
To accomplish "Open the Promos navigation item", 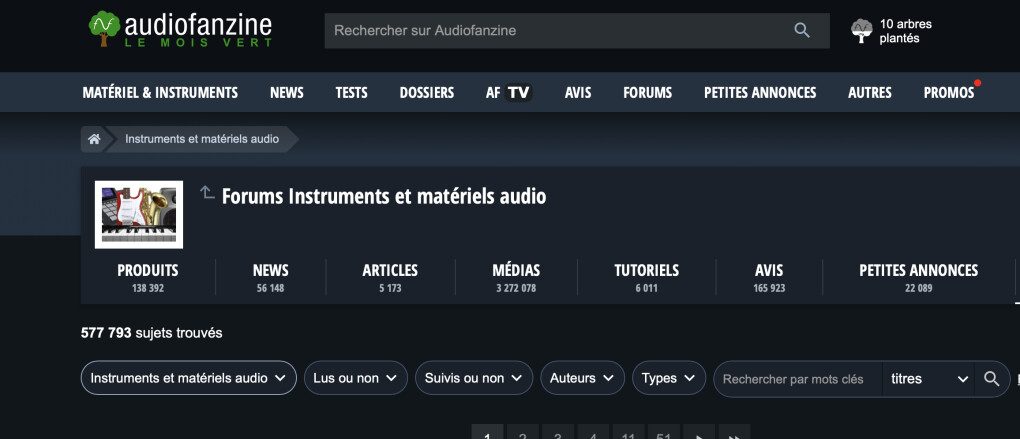I will tap(949, 93).
